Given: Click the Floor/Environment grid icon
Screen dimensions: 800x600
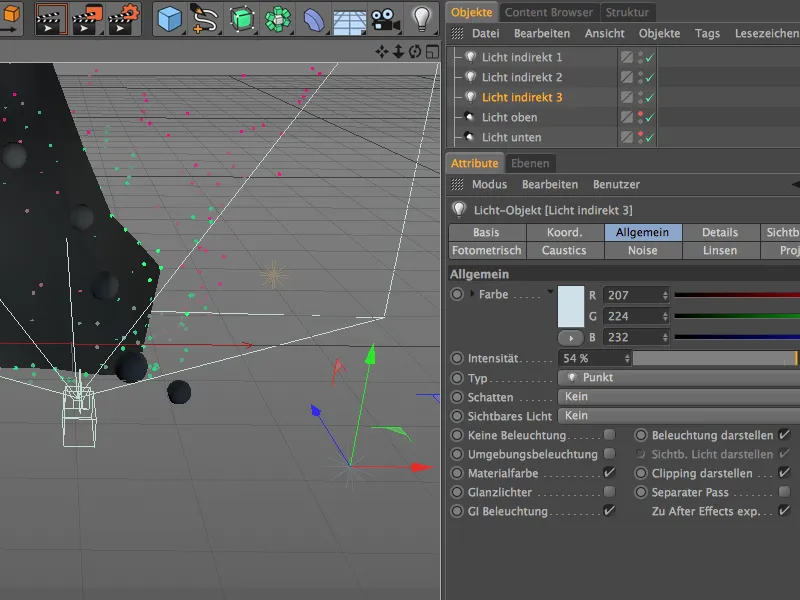Looking at the screenshot, I should tap(349, 19).
